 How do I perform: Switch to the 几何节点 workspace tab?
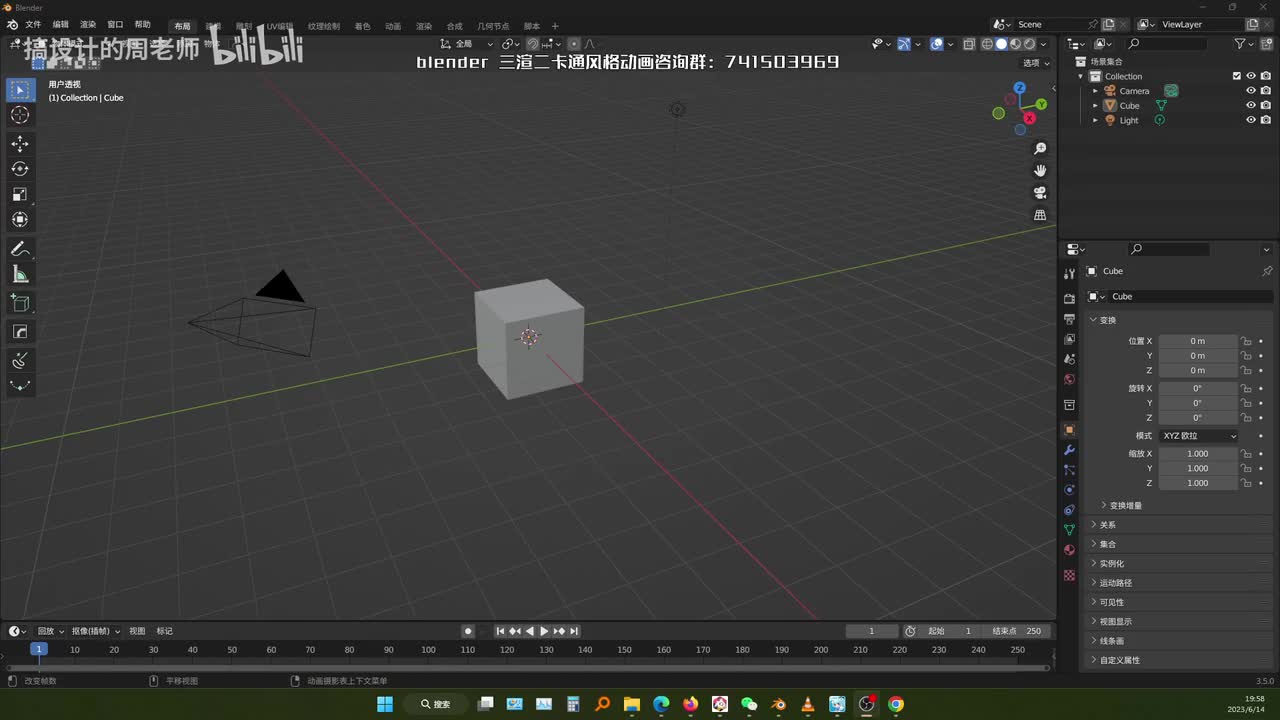point(493,26)
